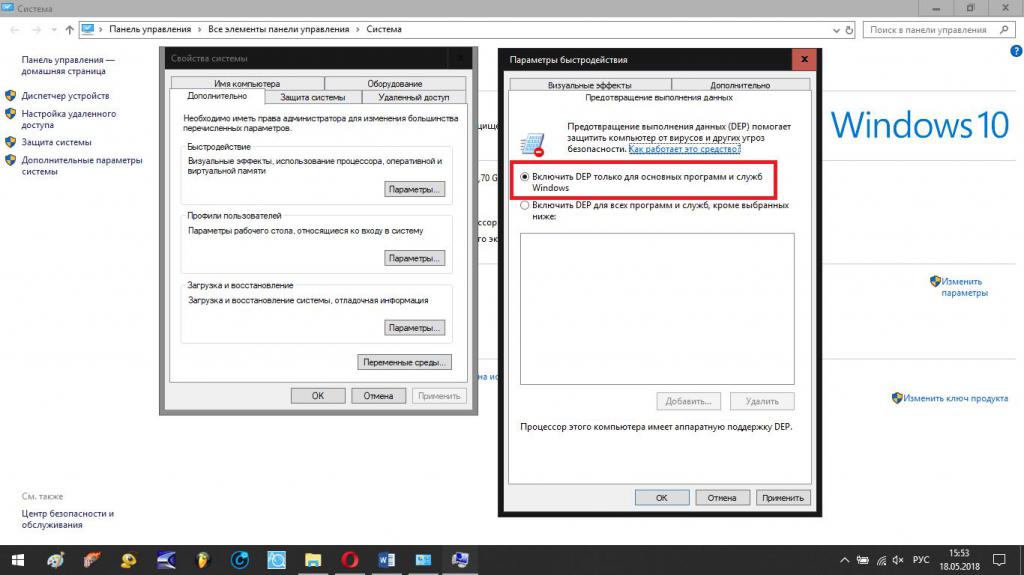
Task: Open the Оборудование tab
Action: (394, 84)
